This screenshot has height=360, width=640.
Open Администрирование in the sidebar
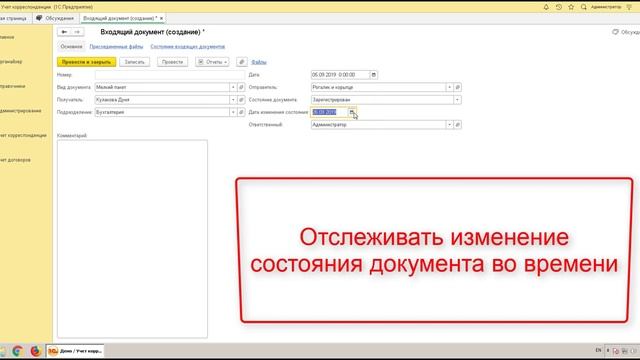pos(20,111)
